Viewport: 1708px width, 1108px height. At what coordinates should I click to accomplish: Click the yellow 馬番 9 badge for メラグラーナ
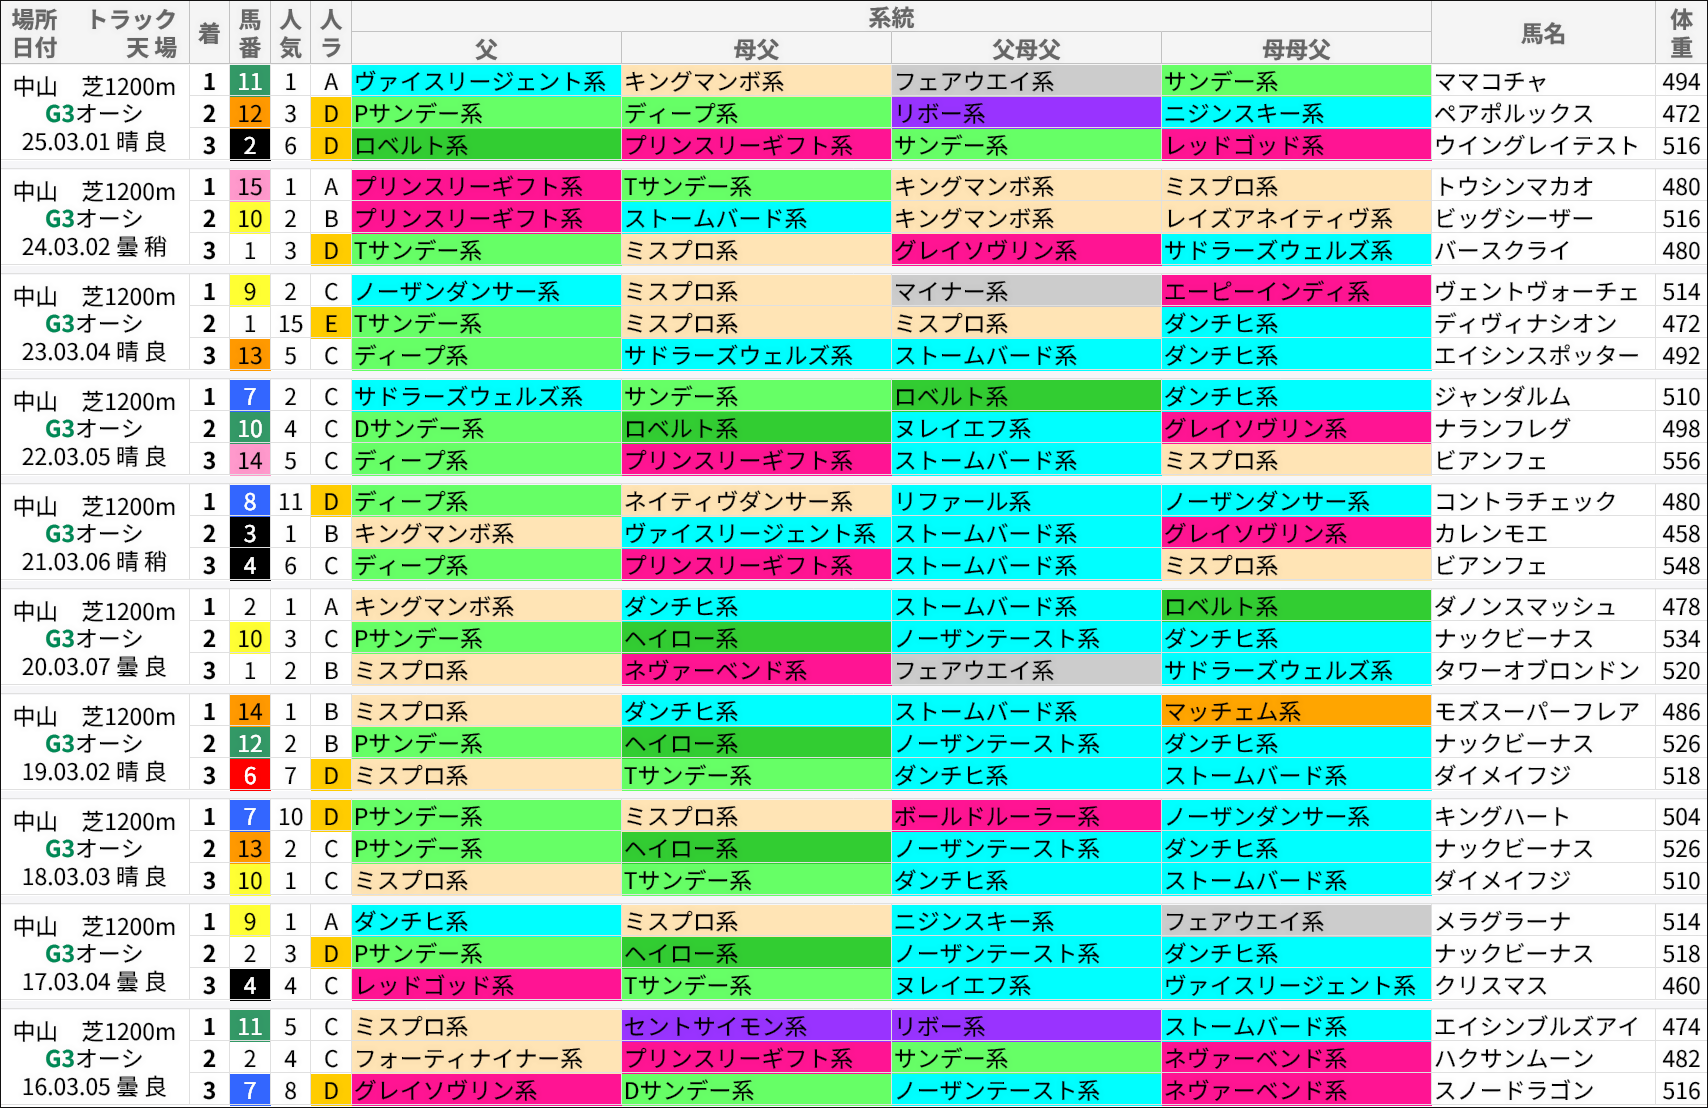249,920
